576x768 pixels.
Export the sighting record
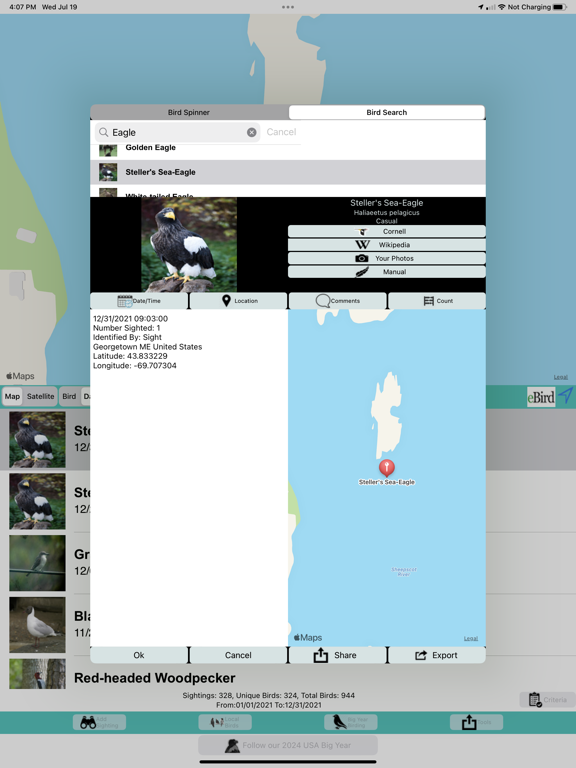click(x=437, y=655)
